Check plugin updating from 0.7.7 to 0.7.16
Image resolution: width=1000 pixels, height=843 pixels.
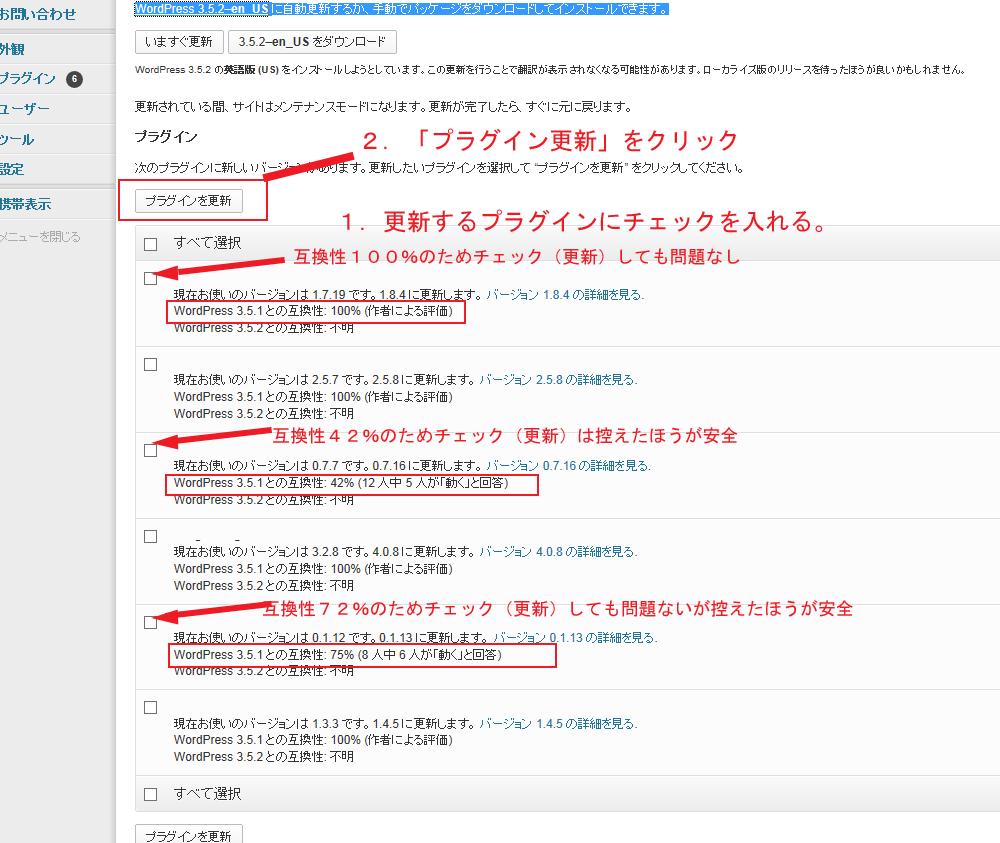pos(151,451)
